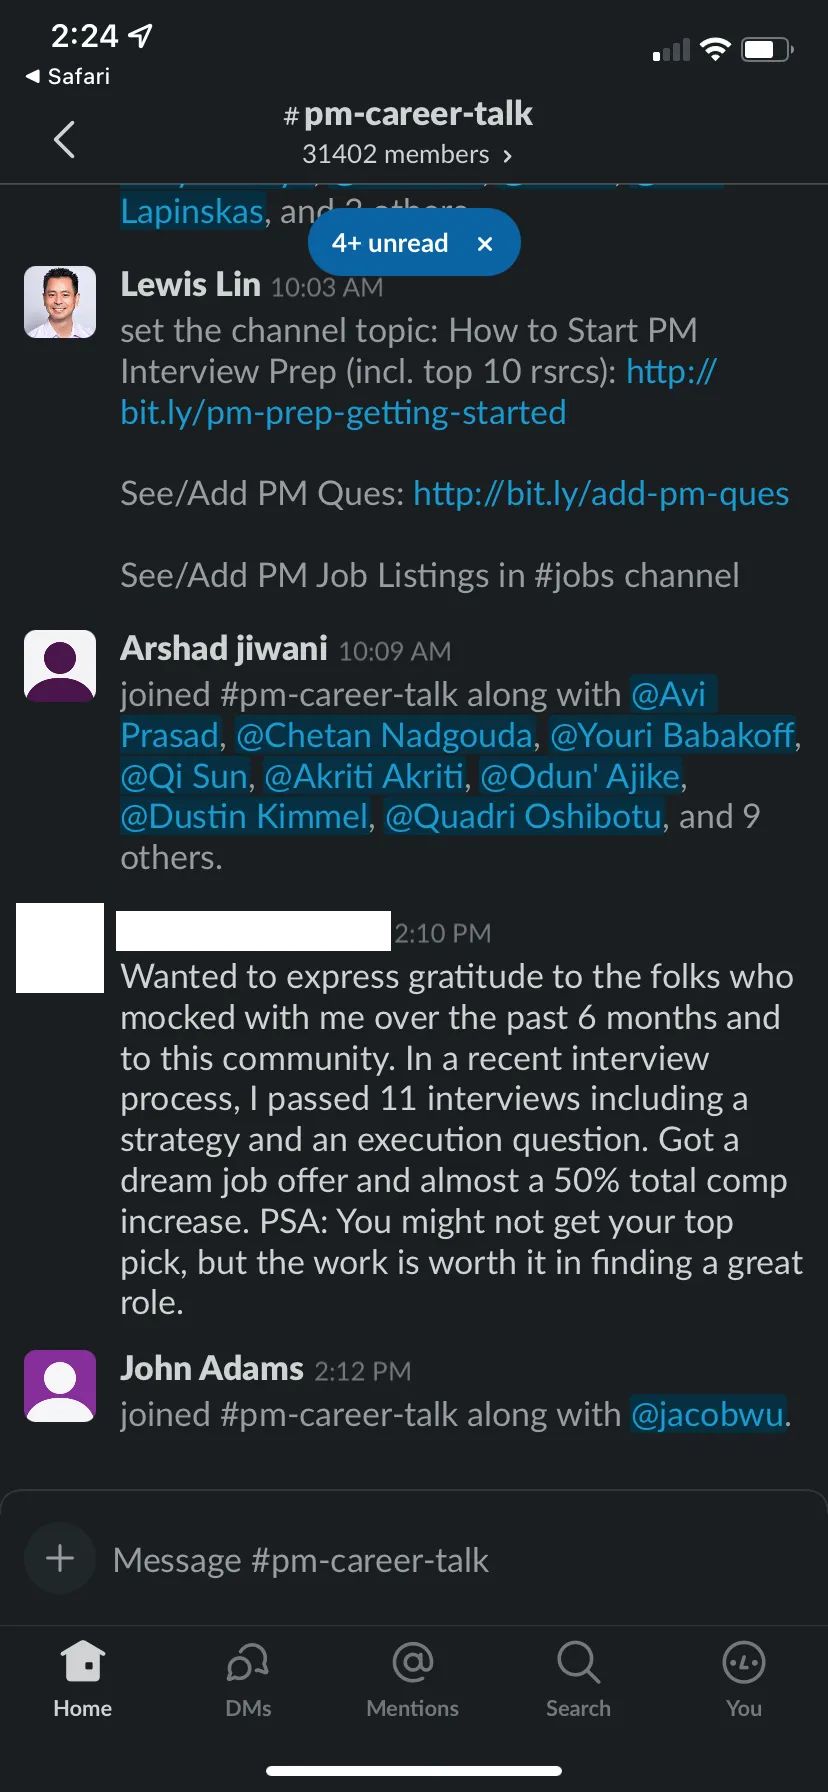The image size is (828, 1792).
Task: Open the Mentions tab
Action: point(412,1680)
